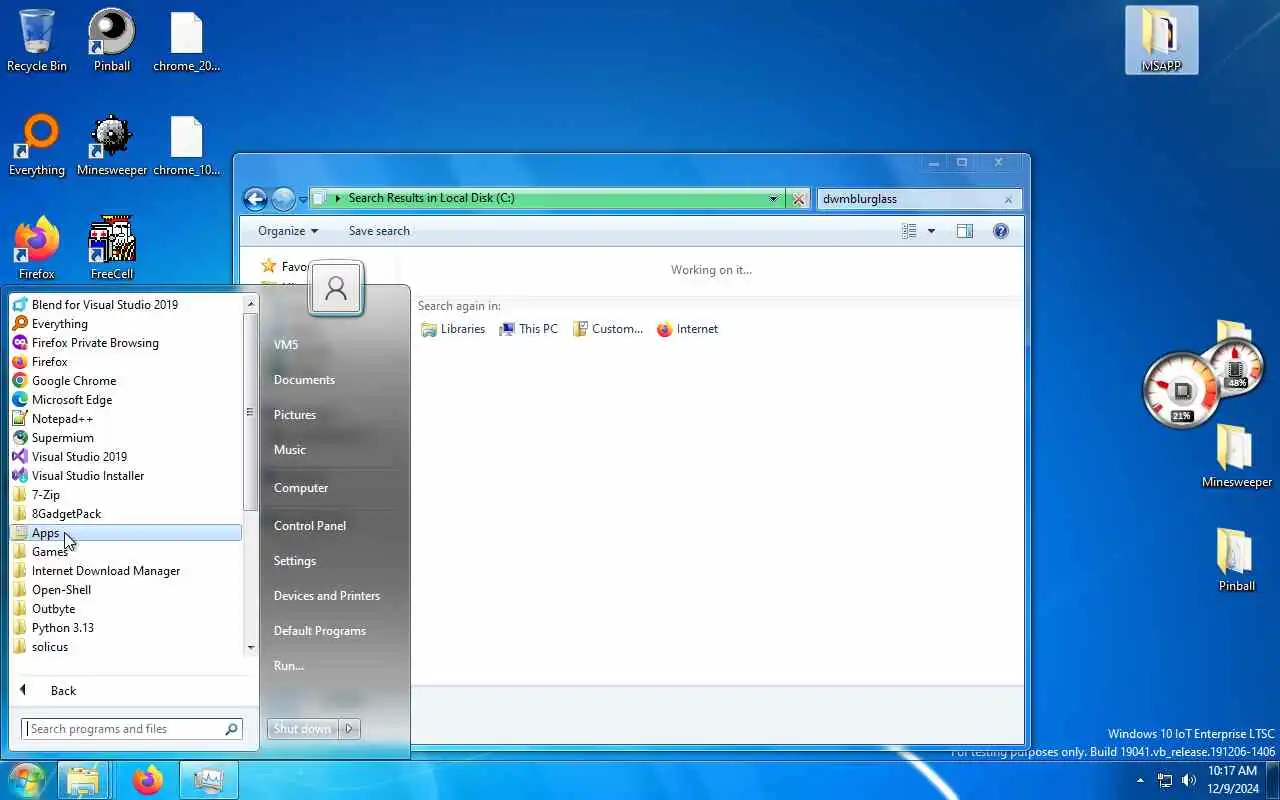This screenshot has height=800, width=1280.
Task: Open File Explorer from the taskbar
Action: 83,779
